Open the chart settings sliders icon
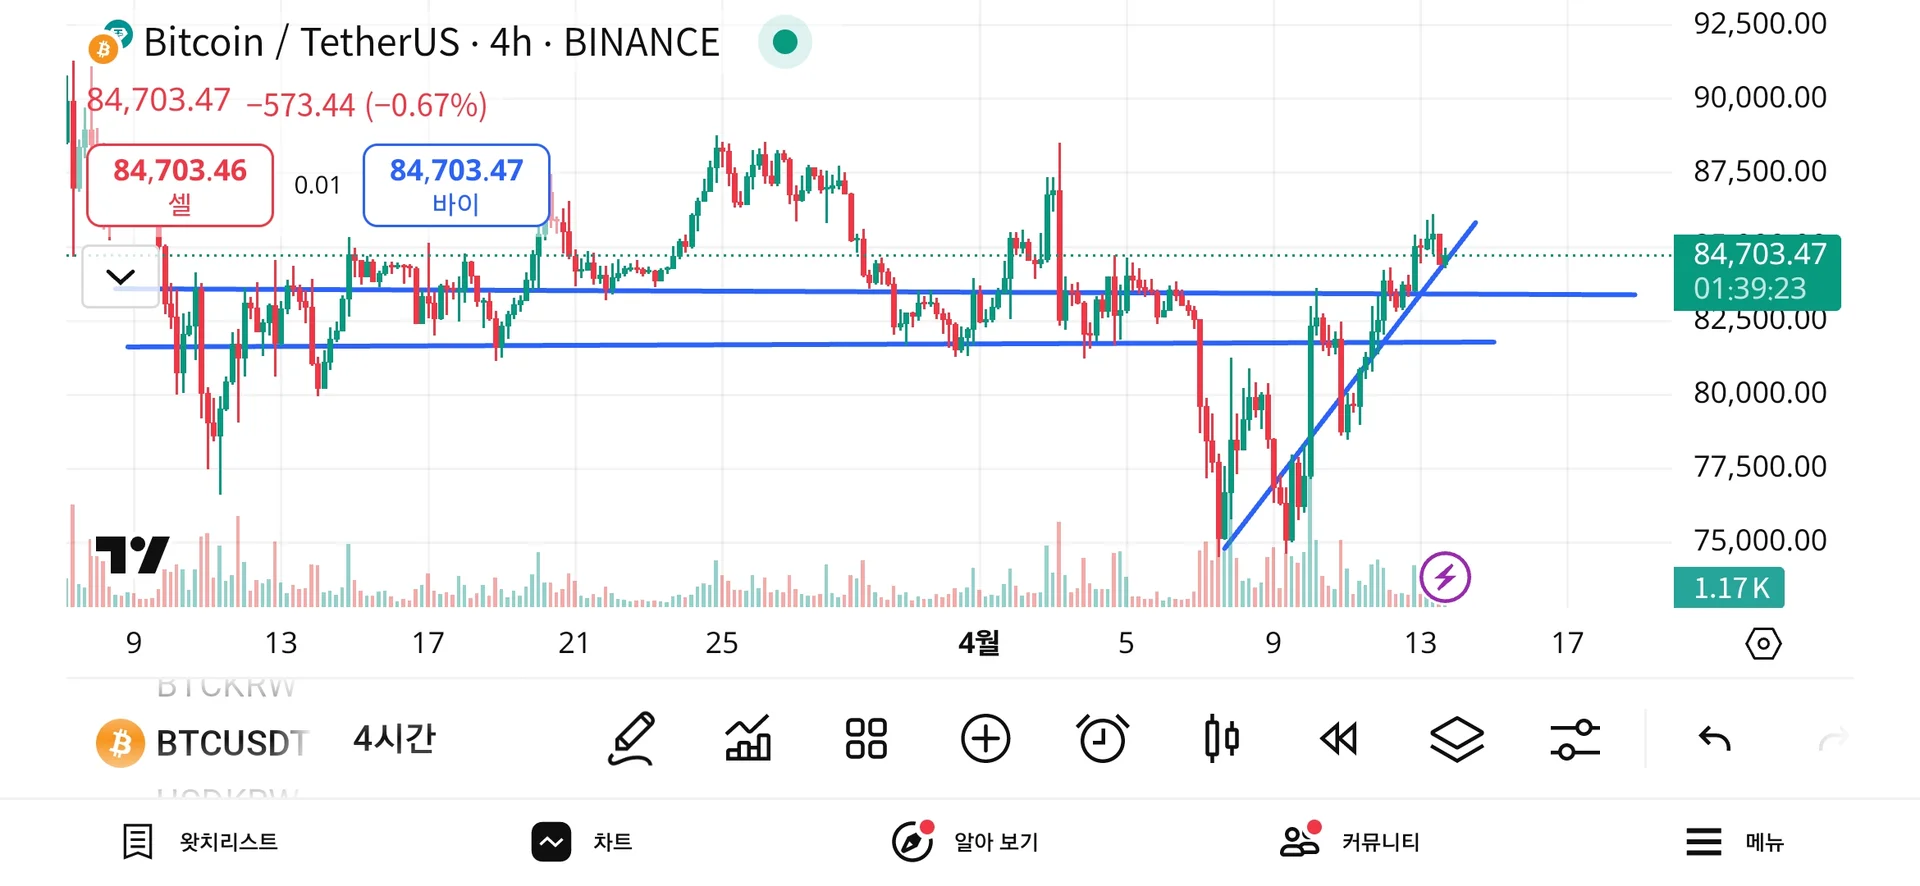 point(1575,740)
